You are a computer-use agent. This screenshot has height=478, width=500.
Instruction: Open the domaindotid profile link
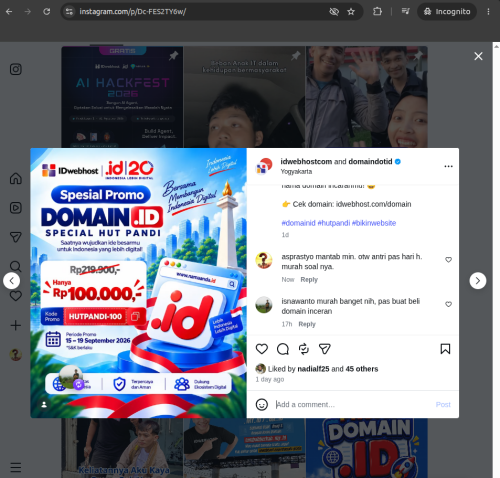(370, 162)
